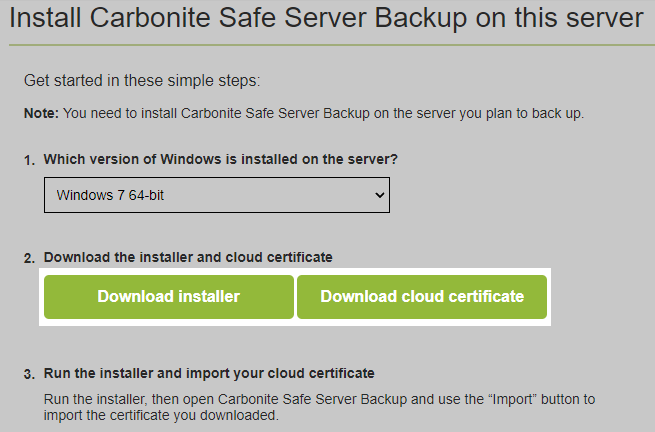The image size is (655, 432).
Task: Click the 'Run the installer and import' step heading
Action: 209,373
